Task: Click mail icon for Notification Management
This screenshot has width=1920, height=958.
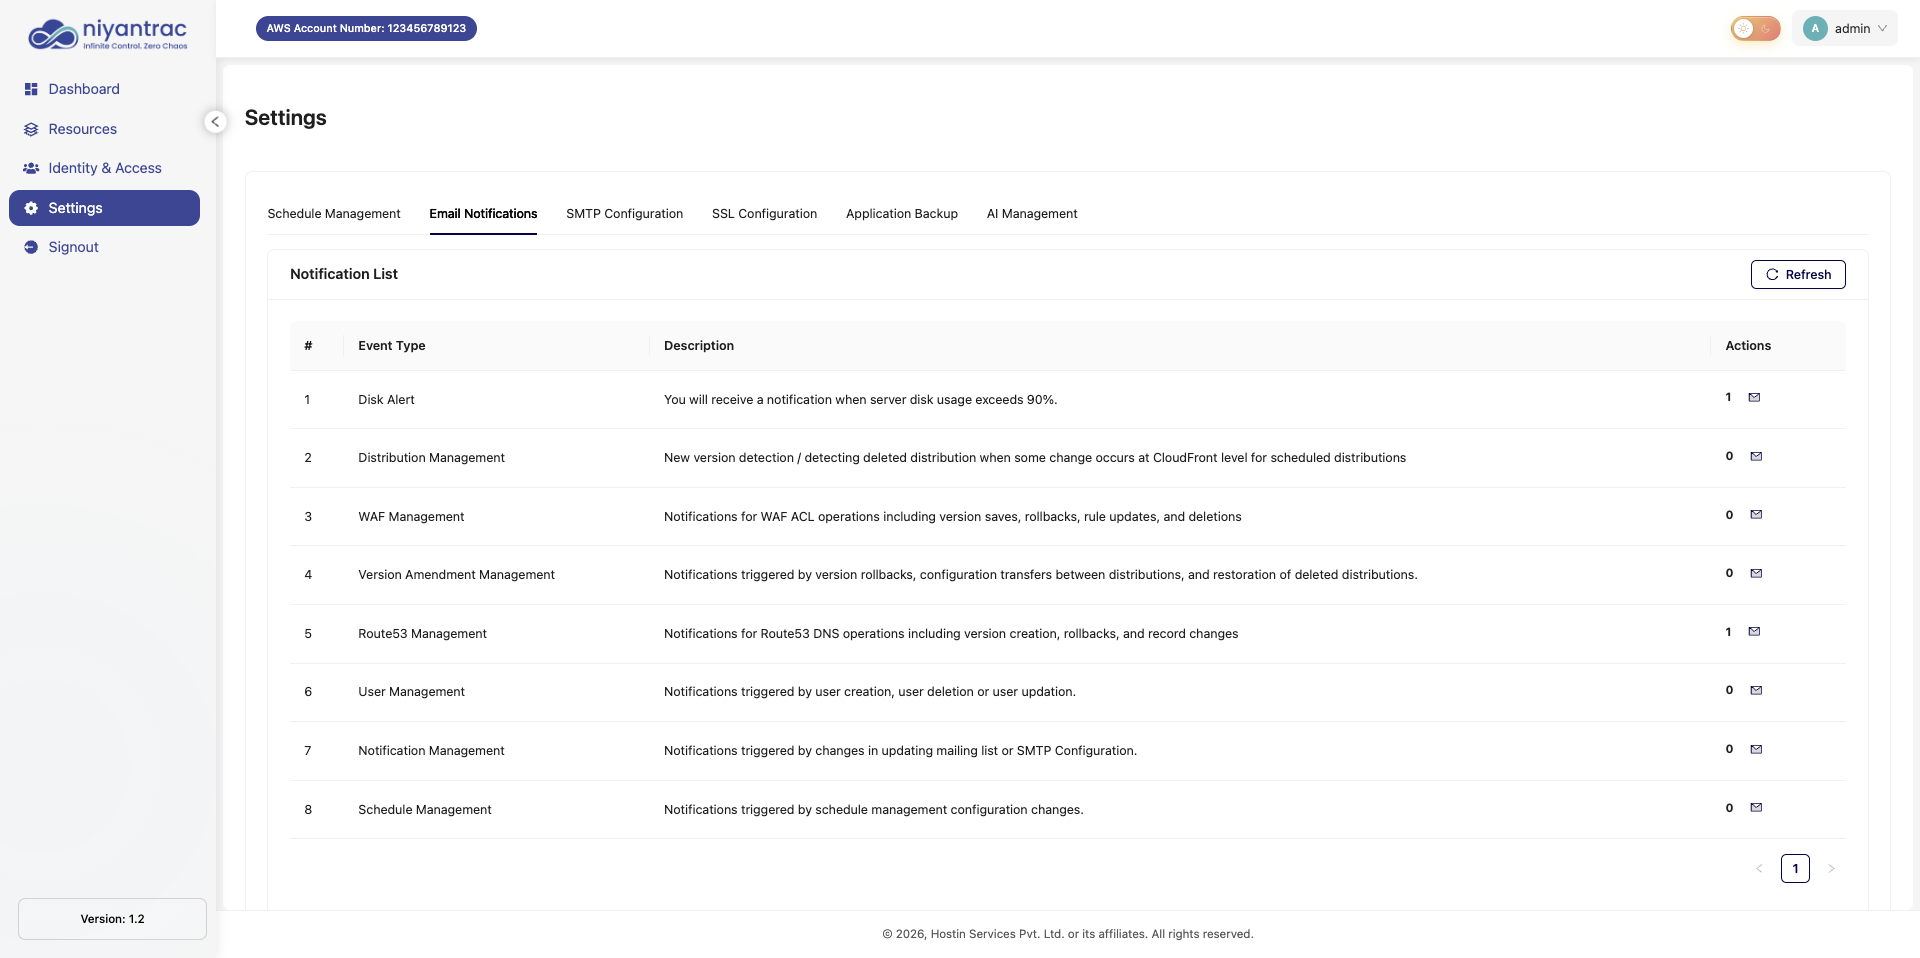Action: (1756, 749)
